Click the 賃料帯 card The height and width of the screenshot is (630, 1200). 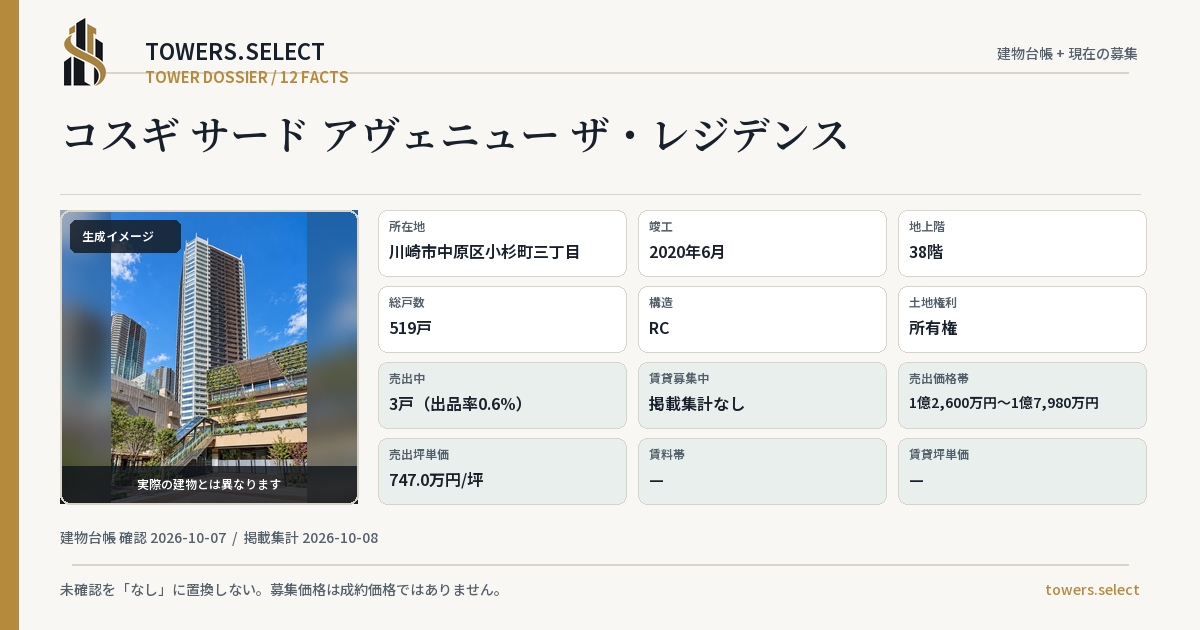point(762,471)
